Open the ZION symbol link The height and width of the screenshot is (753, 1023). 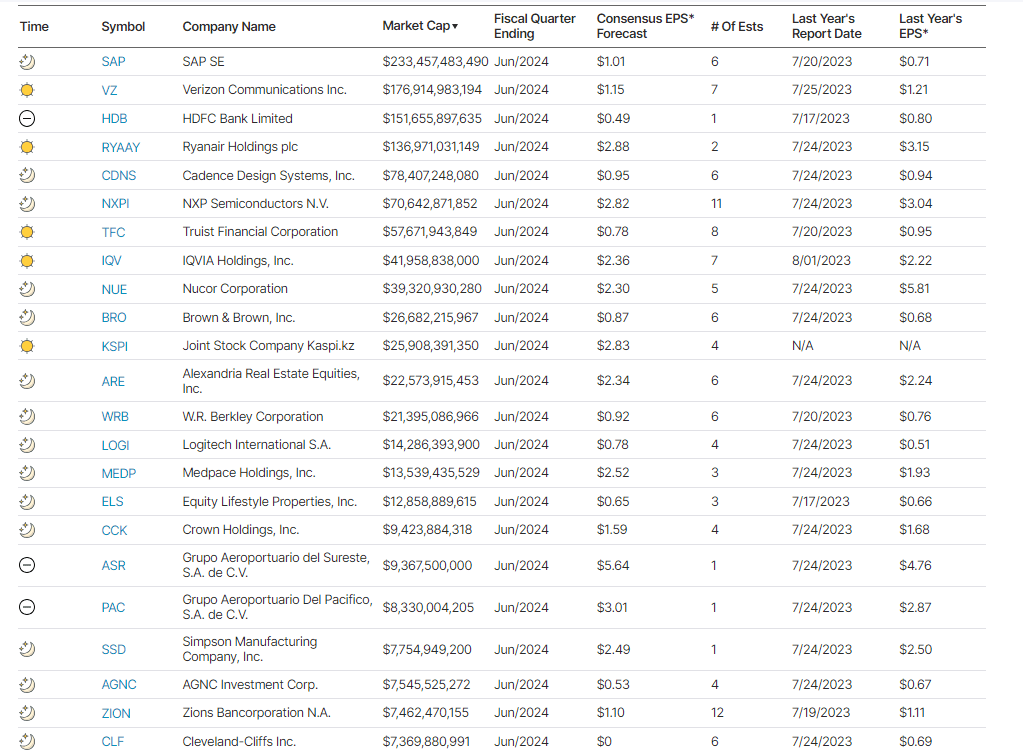tap(116, 714)
